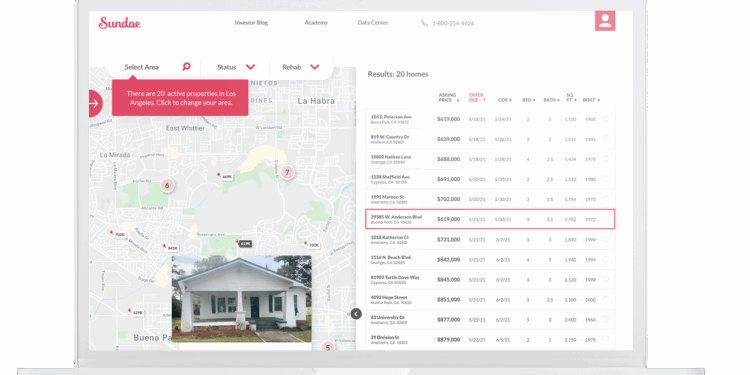Viewport: 750px width, 375px height.
Task: Select the 629K map price pin
Action: (x=136, y=312)
